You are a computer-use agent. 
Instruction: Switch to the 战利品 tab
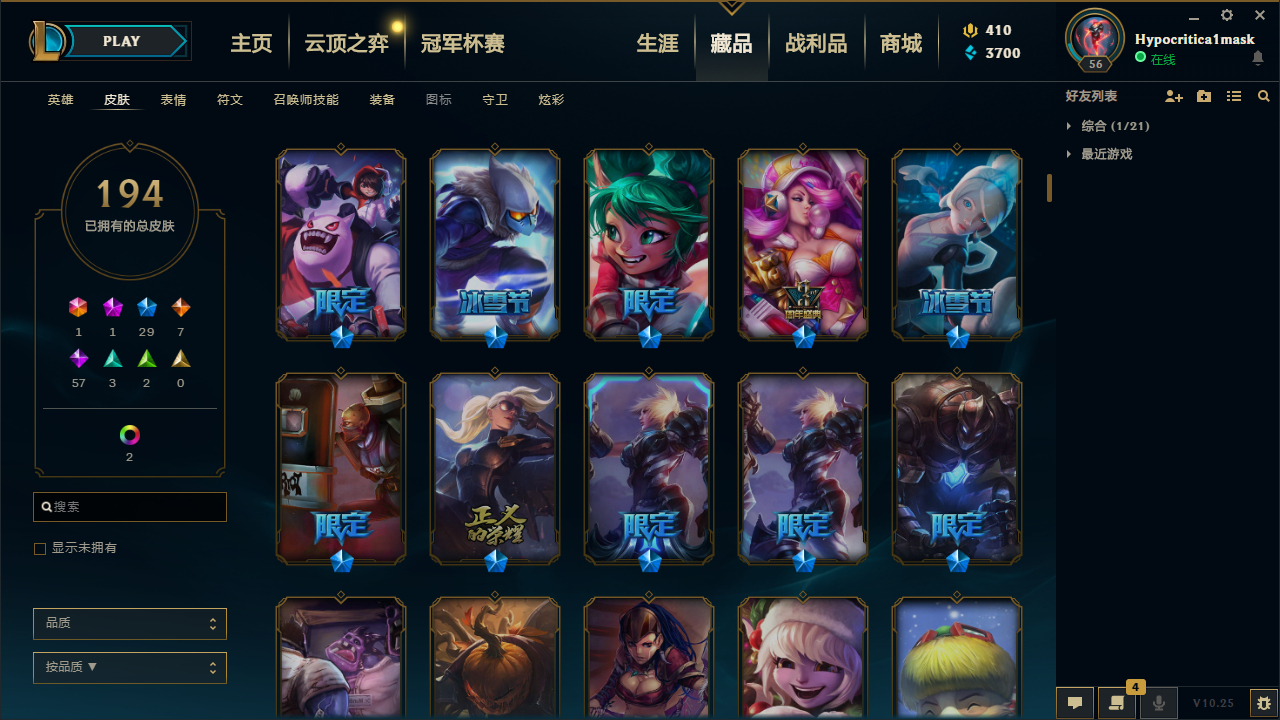pos(816,43)
